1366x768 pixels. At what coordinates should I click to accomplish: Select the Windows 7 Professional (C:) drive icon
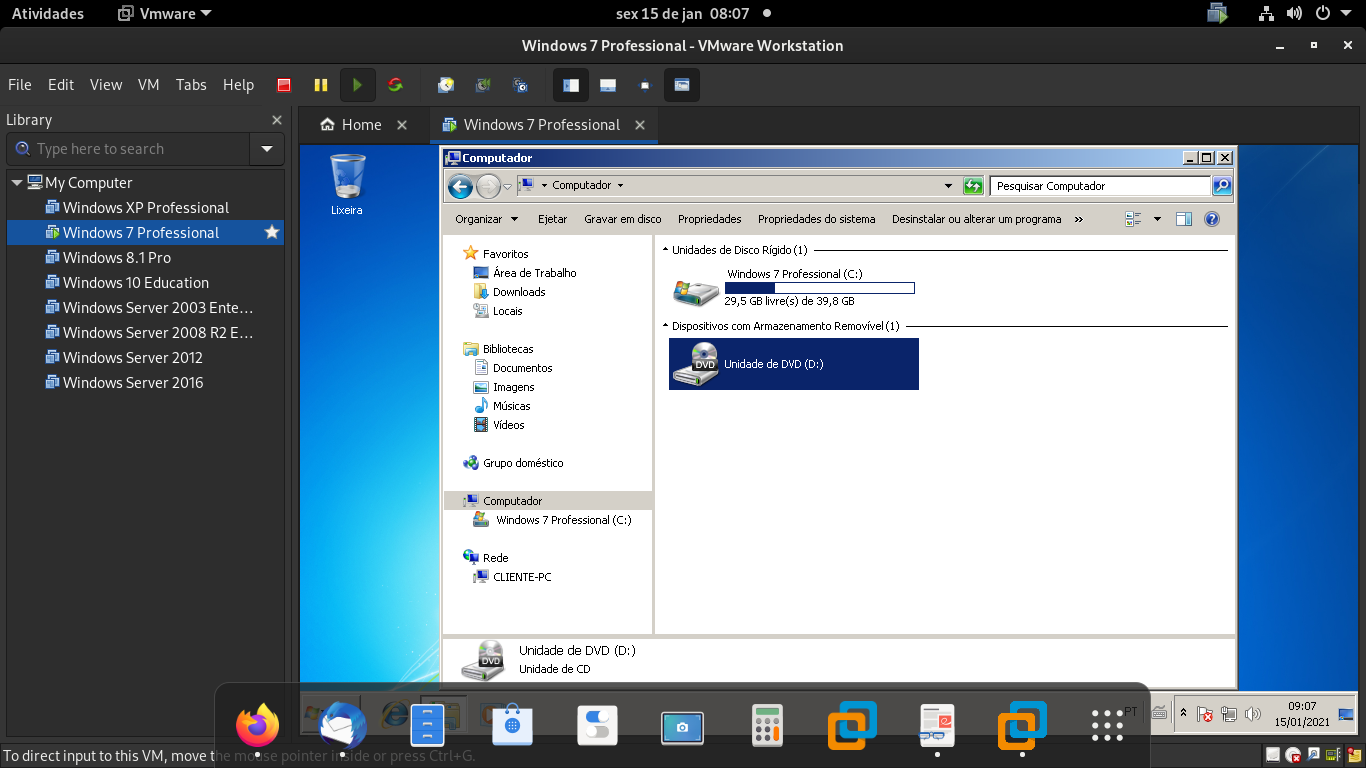tap(695, 291)
